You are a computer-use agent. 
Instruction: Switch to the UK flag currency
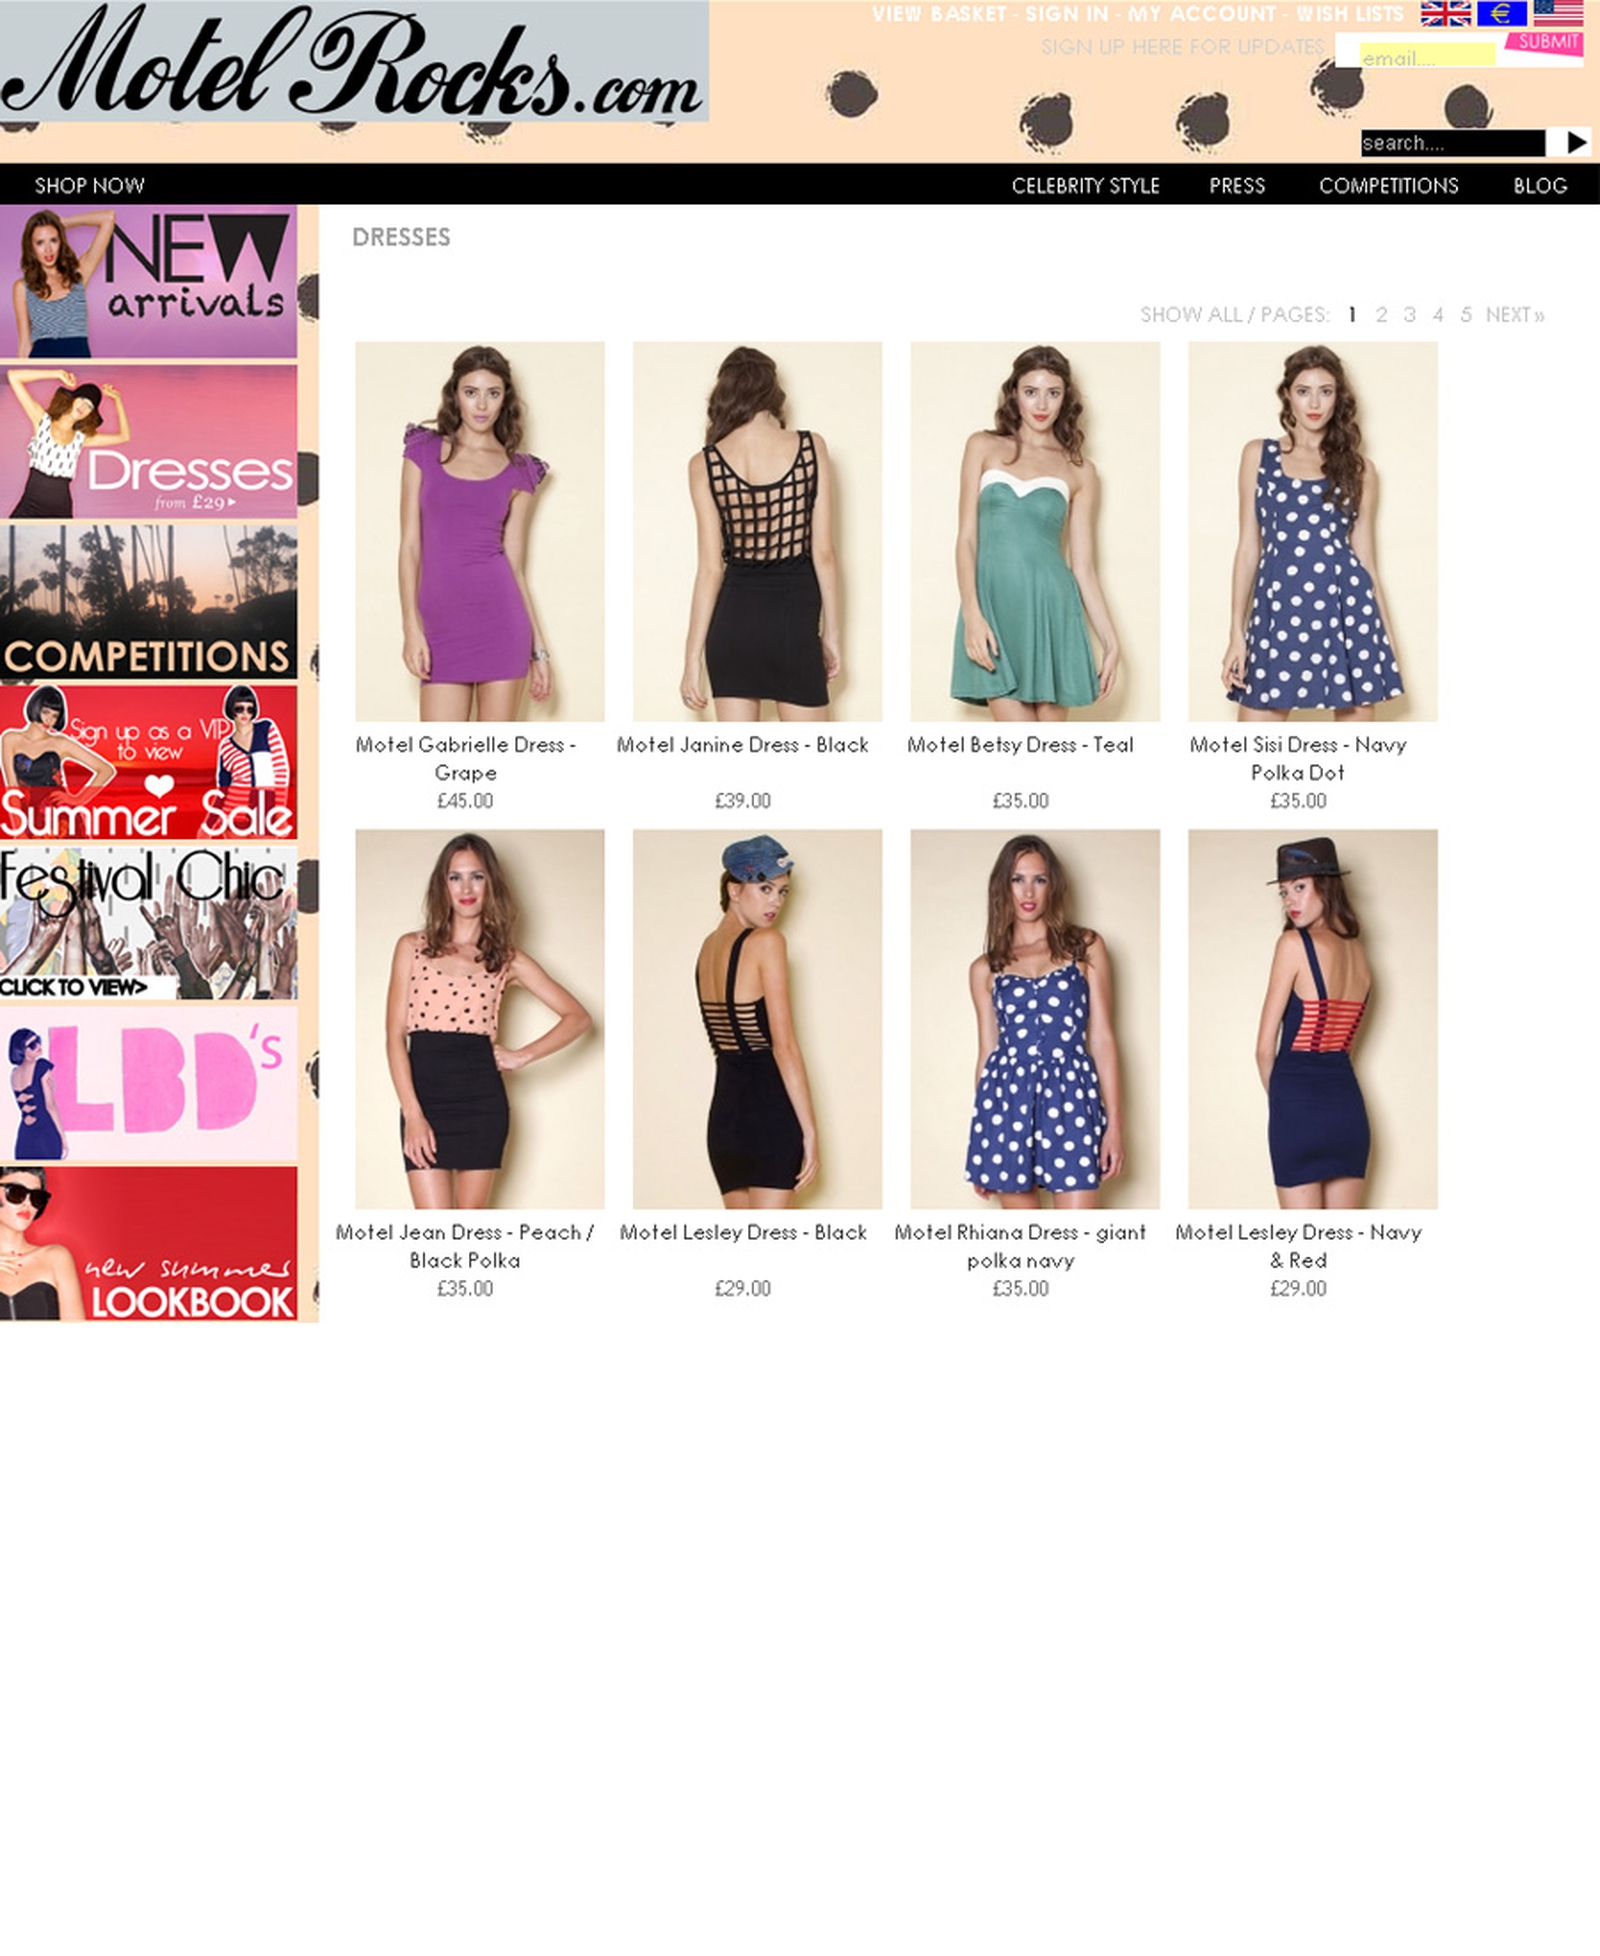1445,13
